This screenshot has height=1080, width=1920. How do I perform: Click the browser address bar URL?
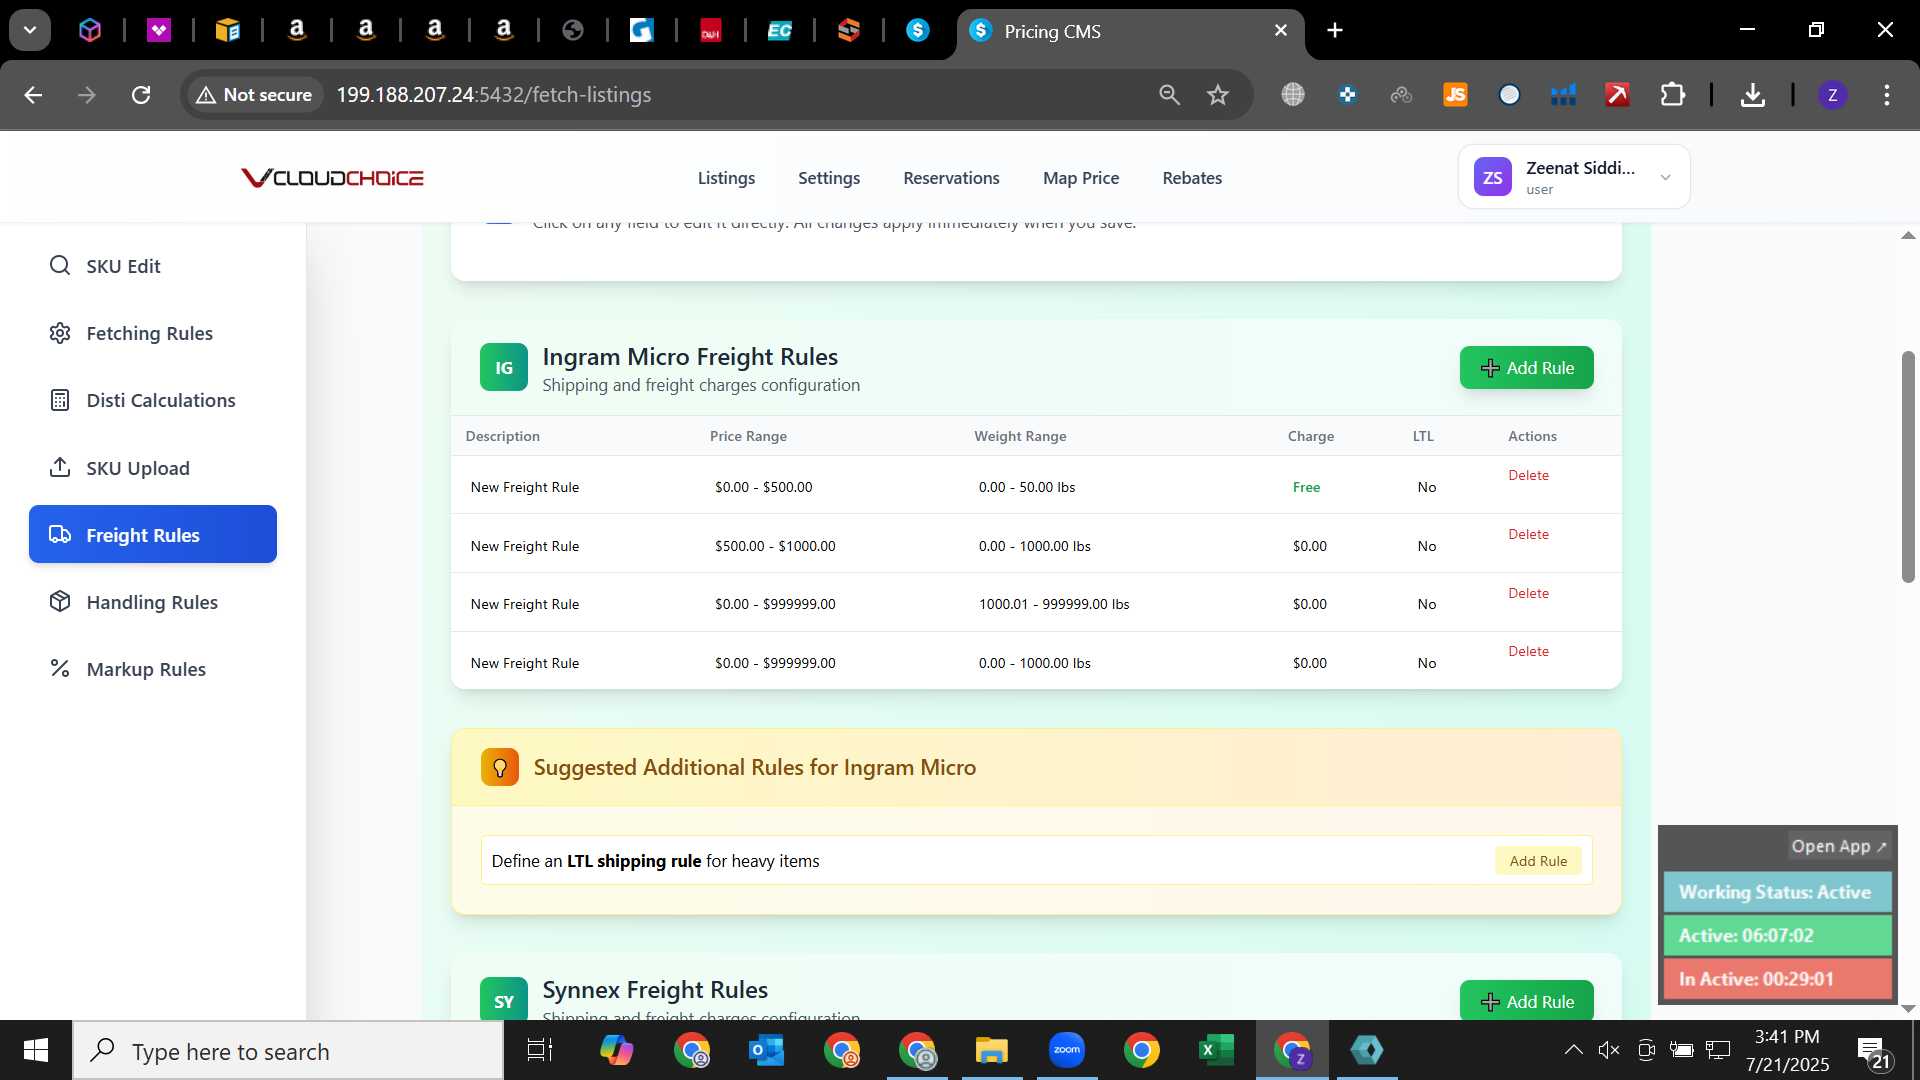pyautogui.click(x=493, y=95)
